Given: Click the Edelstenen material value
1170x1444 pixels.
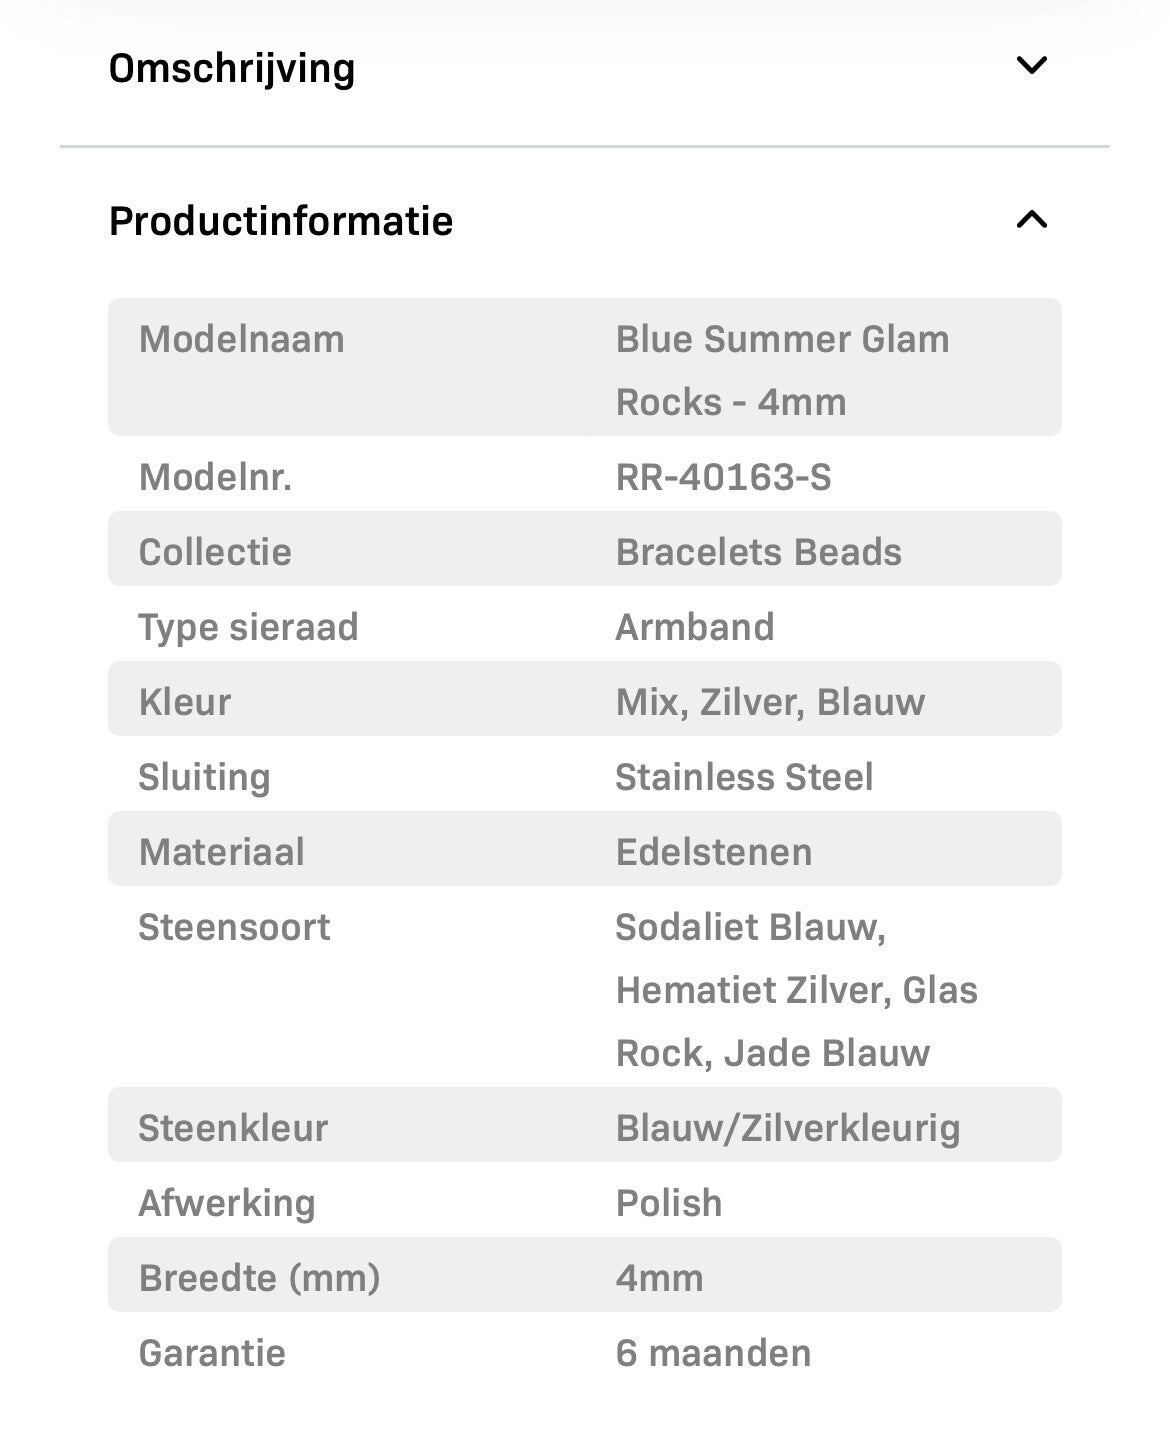Looking at the screenshot, I should [714, 852].
